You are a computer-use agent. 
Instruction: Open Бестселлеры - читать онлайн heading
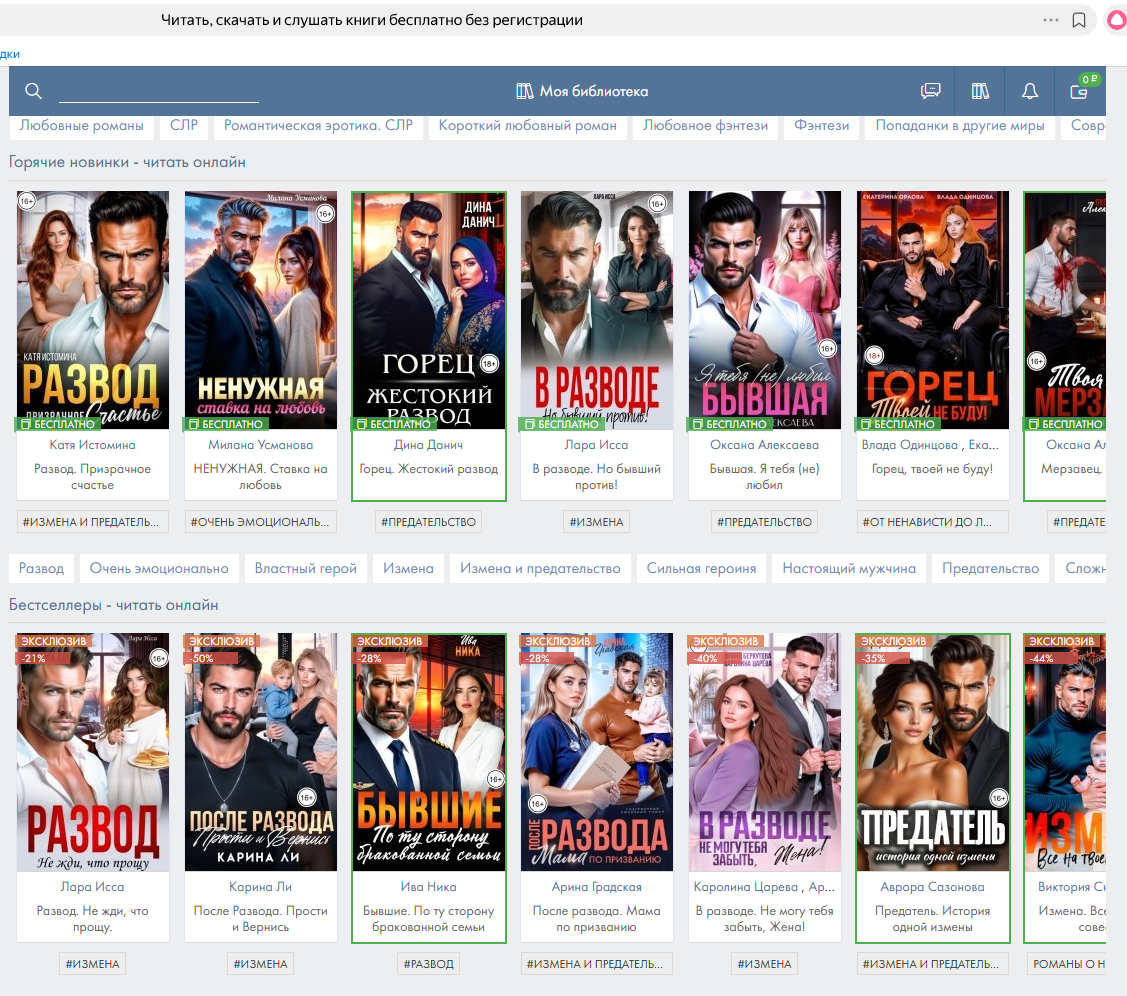[x=114, y=605]
